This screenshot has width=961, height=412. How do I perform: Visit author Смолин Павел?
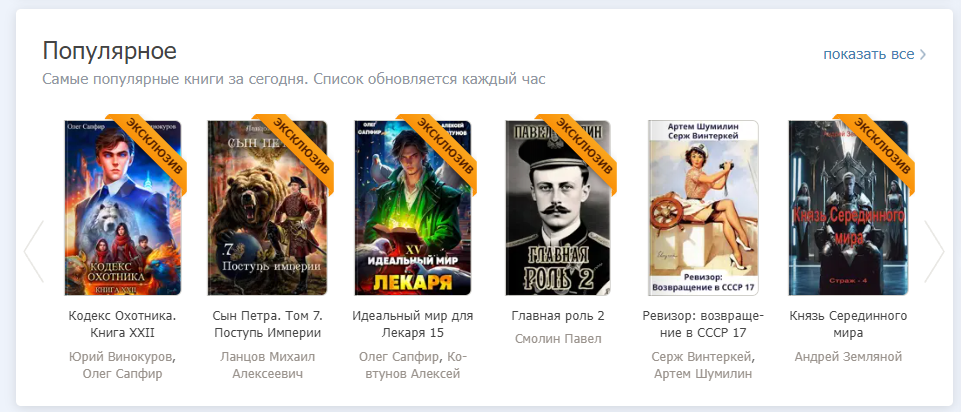tap(558, 339)
